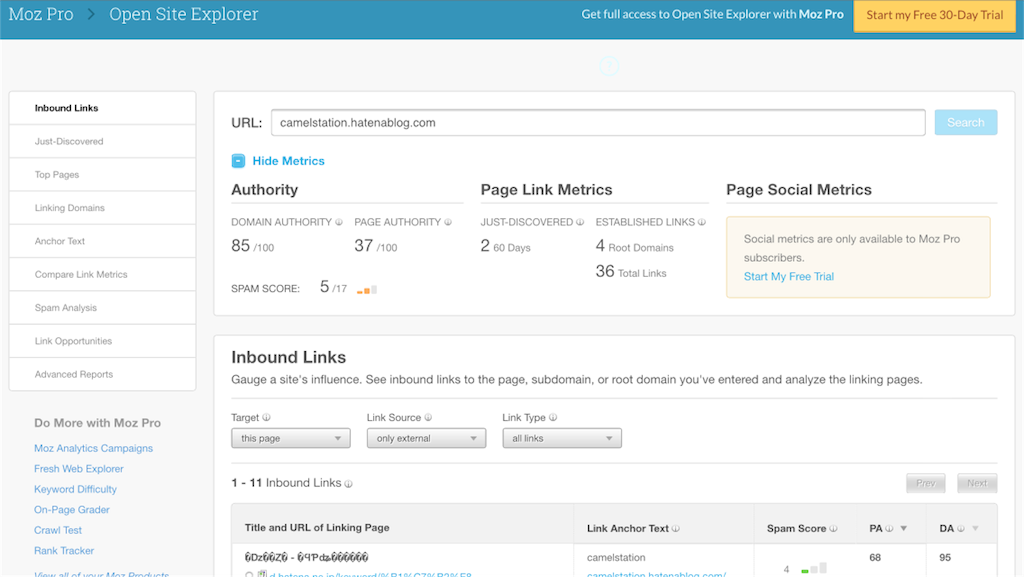Click the '36 Total Links' value

click(x=631, y=272)
